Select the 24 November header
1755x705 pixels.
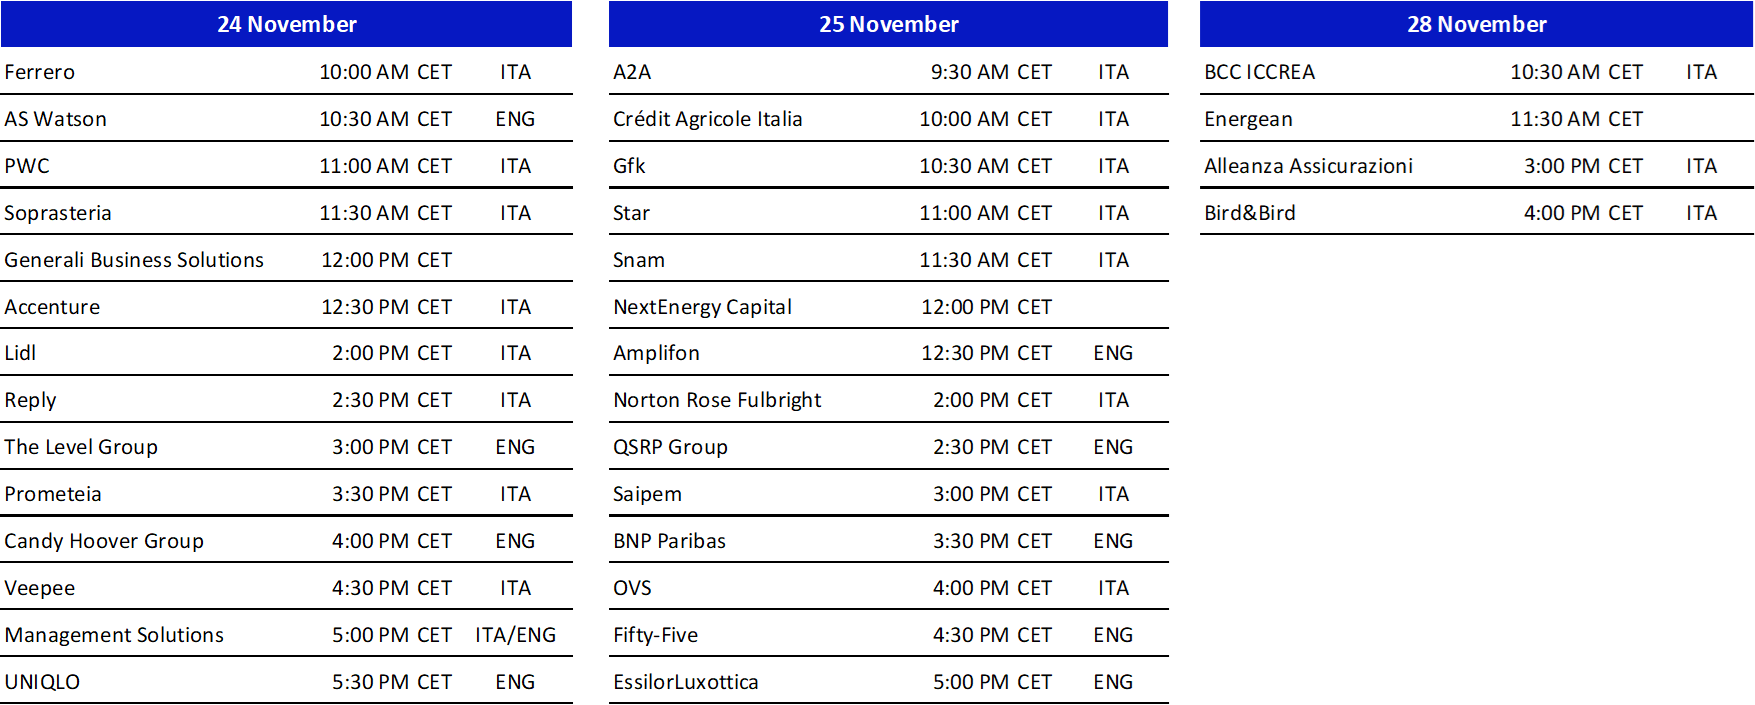click(287, 24)
